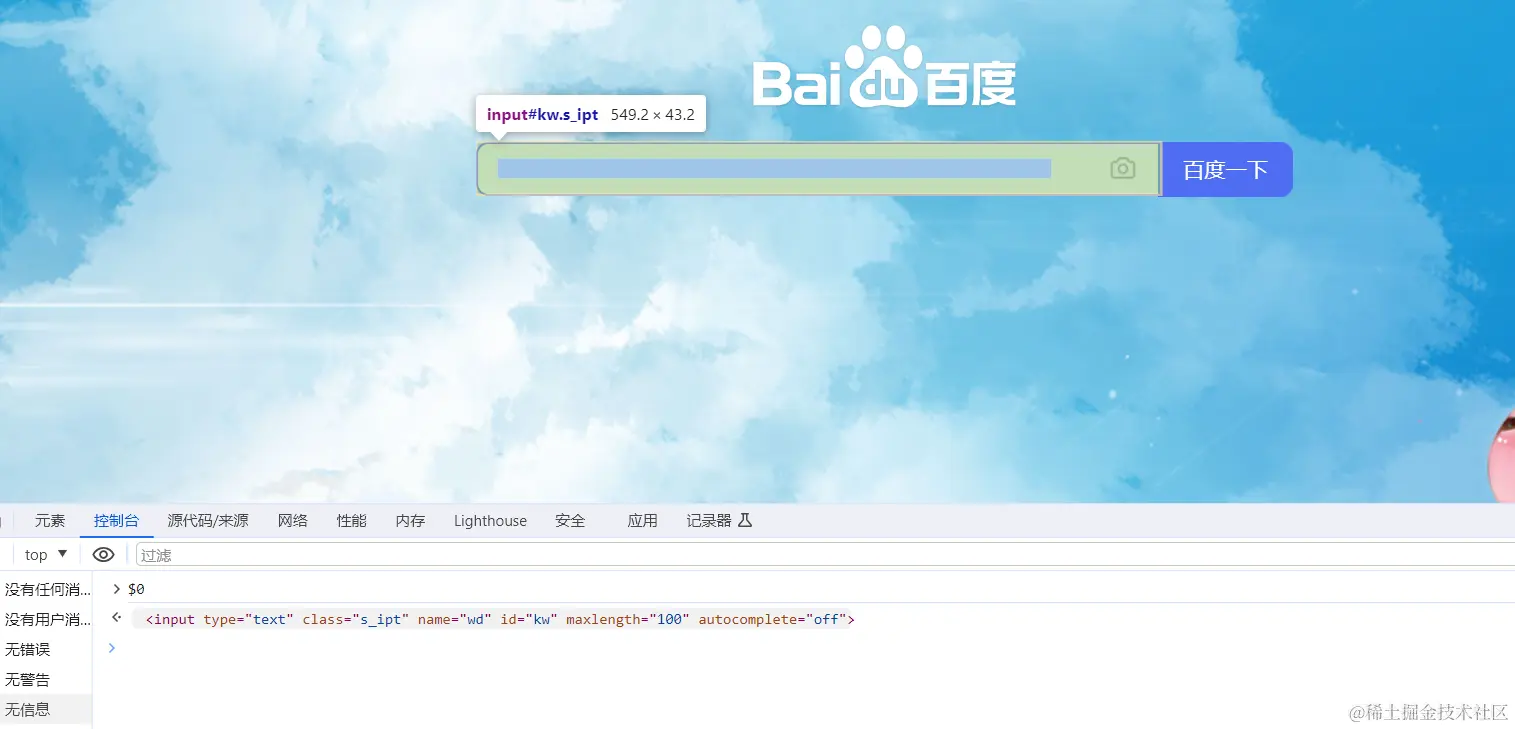The image size is (1515, 729).
Task: Toggle the eye live expression icon
Action: click(103, 554)
